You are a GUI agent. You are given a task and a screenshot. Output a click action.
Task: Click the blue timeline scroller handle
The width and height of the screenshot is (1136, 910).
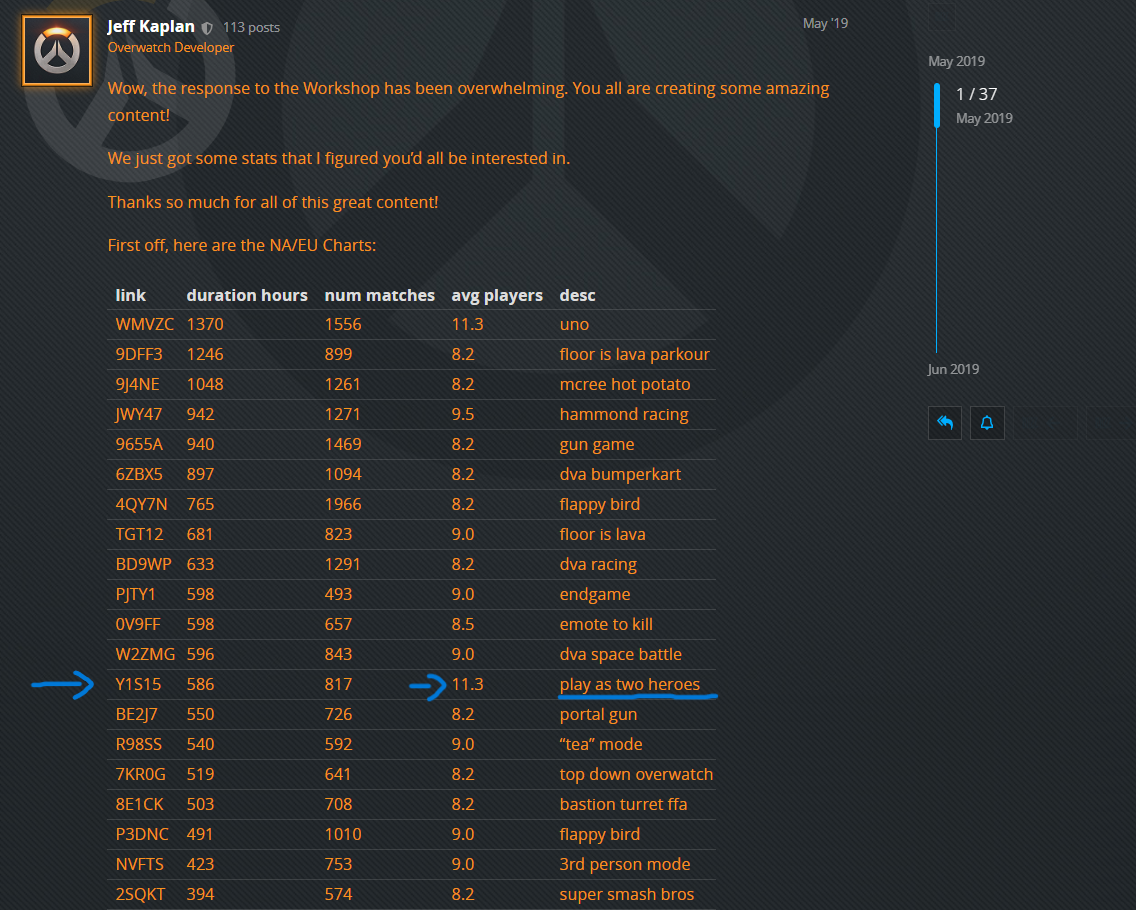937,106
